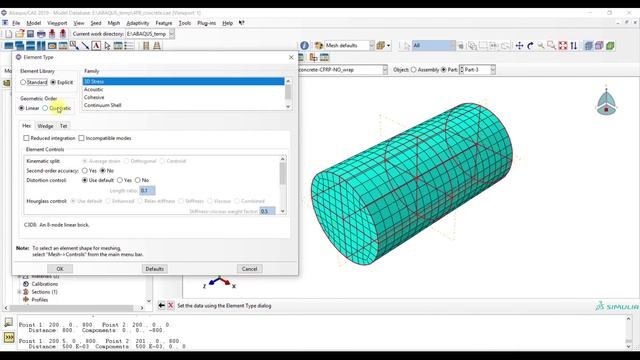The height and width of the screenshot is (360, 640).
Task: Select the Rotate View tool
Action: click(x=530, y=46)
